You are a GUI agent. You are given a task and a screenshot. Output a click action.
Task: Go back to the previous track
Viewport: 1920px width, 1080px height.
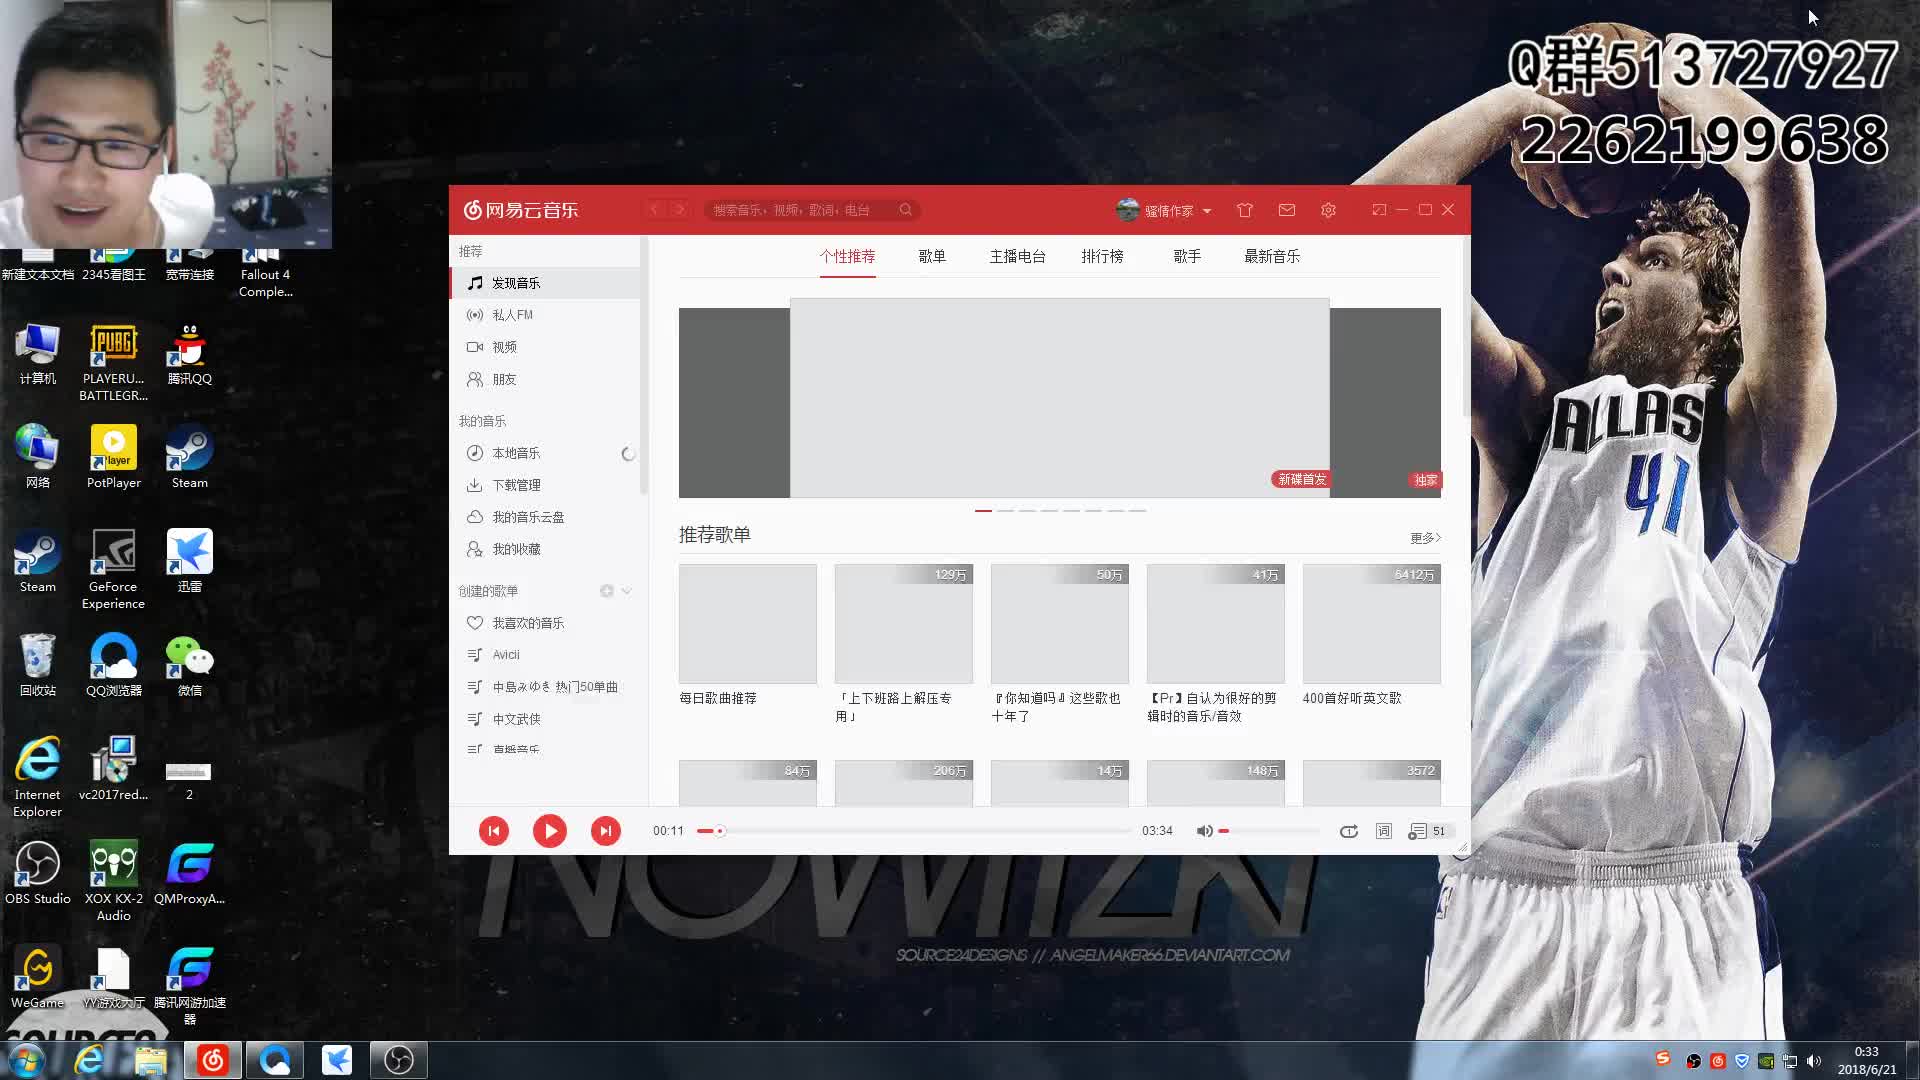tap(494, 831)
